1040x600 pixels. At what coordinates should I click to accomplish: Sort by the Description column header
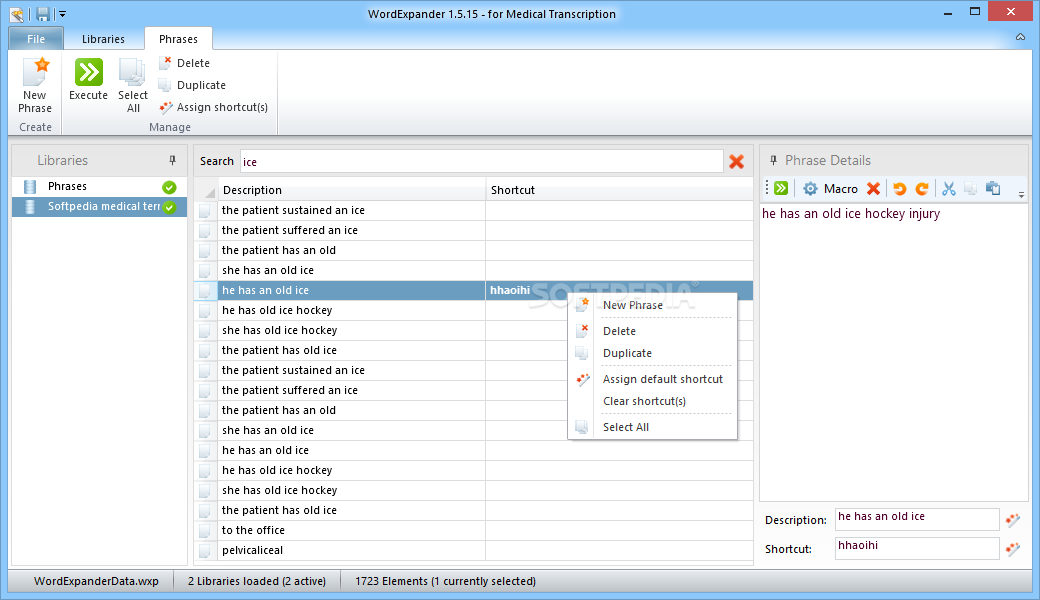pos(352,190)
